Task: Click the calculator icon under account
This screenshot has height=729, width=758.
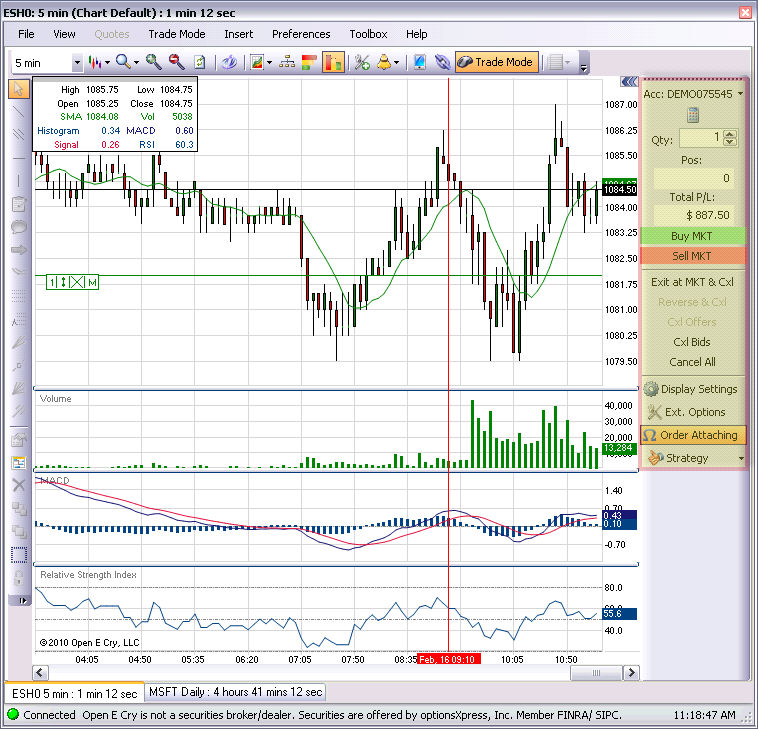Action: (692, 115)
